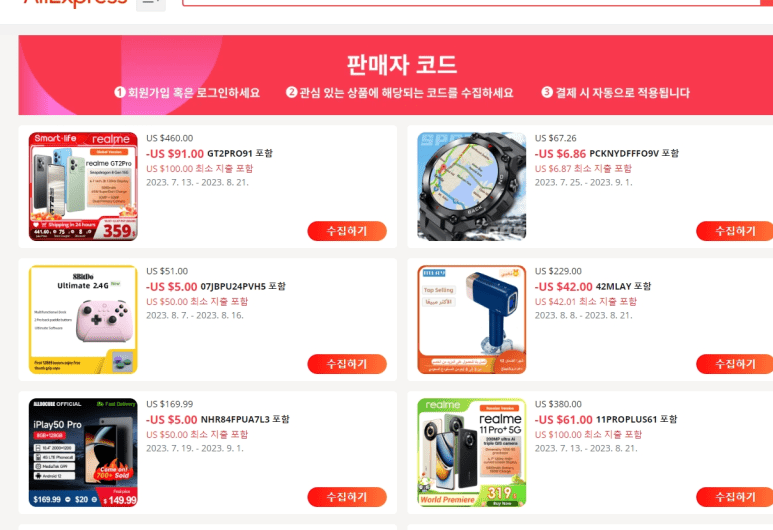This screenshot has height=530, width=773.
Task: Open the realme GT2Pro product thumbnail
Action: pos(83,186)
